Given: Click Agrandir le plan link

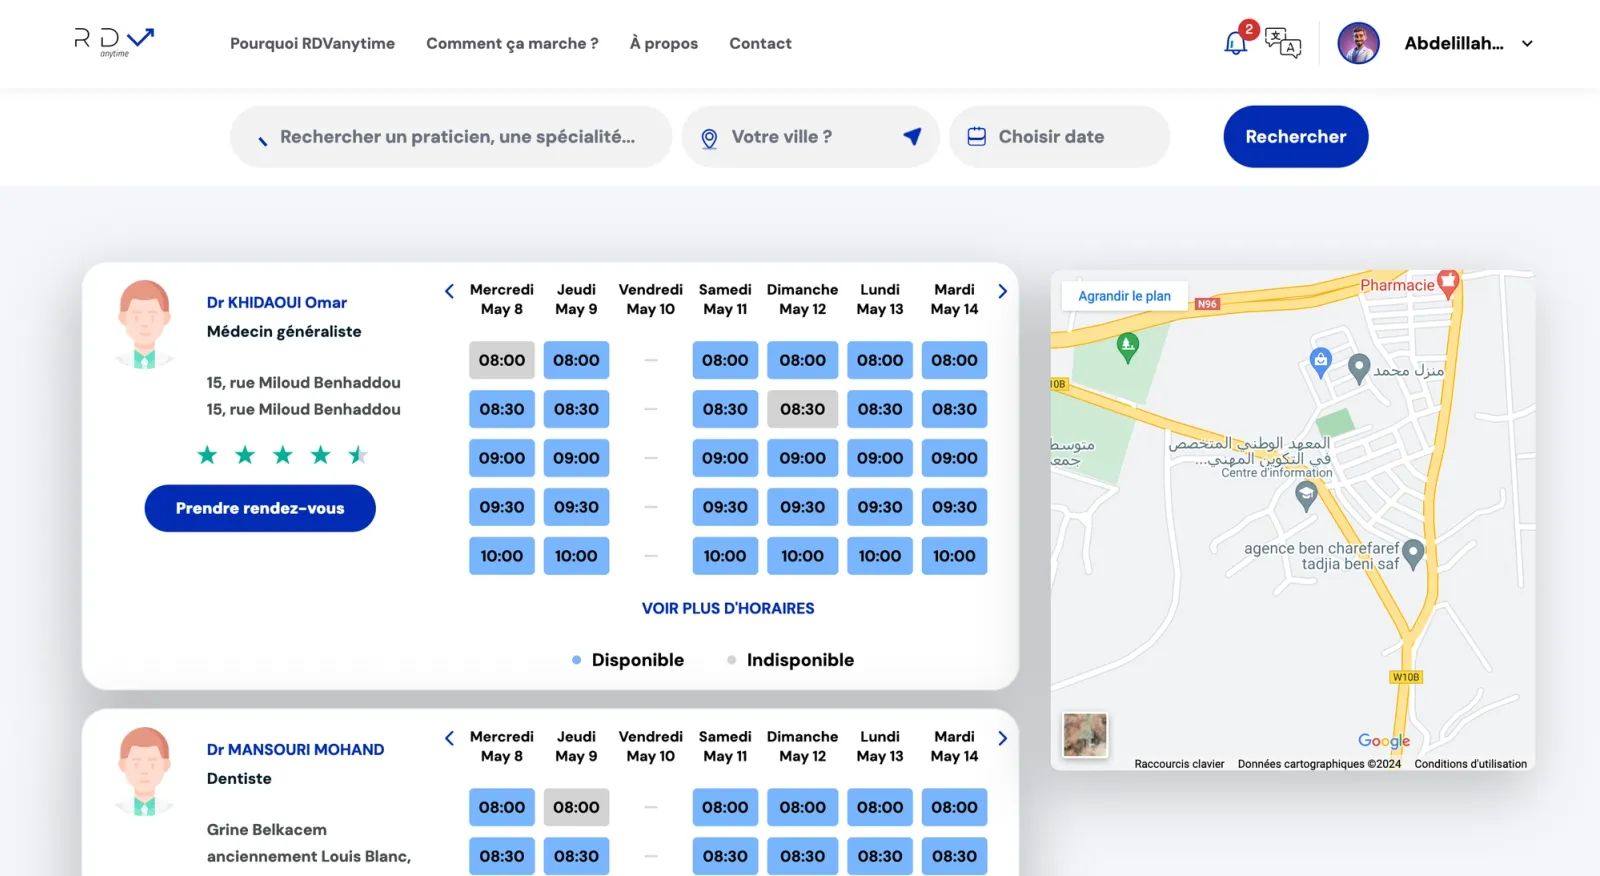Looking at the screenshot, I should pyautogui.click(x=1124, y=296).
